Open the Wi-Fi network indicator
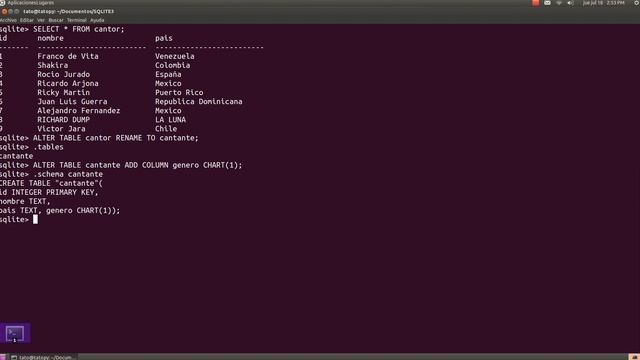 tap(559, 3)
